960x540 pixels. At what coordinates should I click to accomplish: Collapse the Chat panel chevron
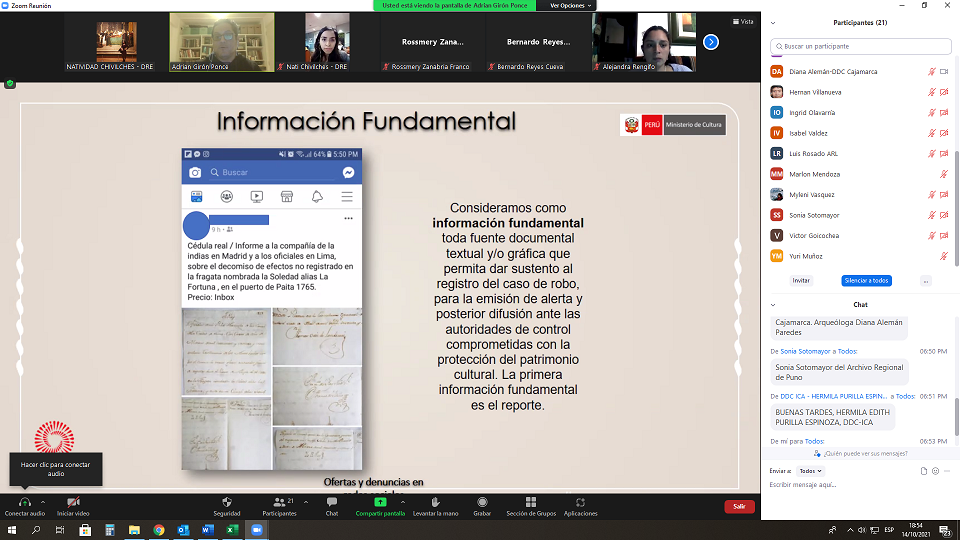point(773,304)
